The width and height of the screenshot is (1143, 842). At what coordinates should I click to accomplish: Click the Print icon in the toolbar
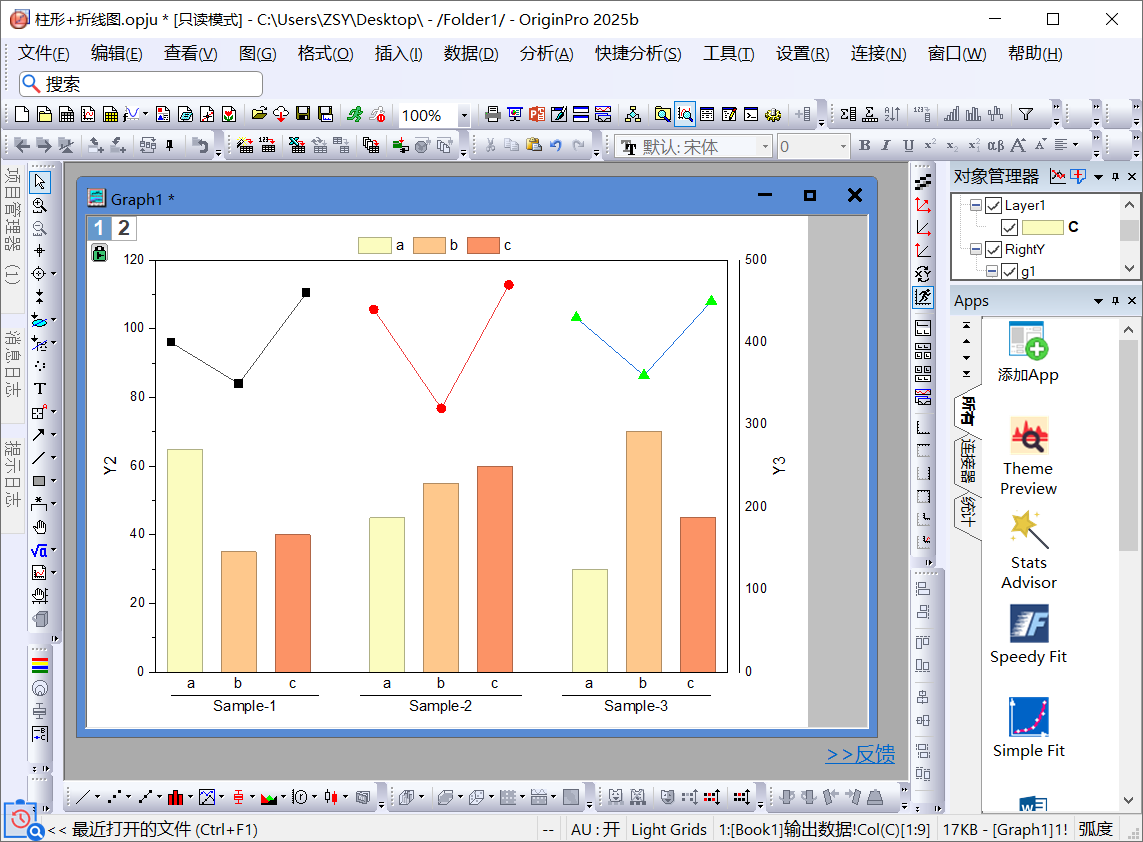tap(492, 115)
